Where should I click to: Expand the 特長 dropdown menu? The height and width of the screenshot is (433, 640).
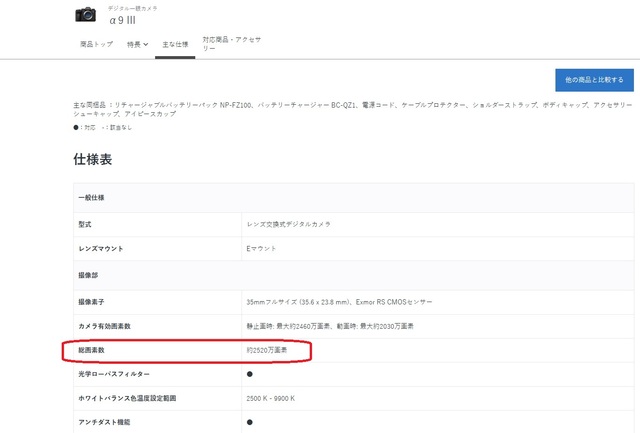click(x=138, y=44)
